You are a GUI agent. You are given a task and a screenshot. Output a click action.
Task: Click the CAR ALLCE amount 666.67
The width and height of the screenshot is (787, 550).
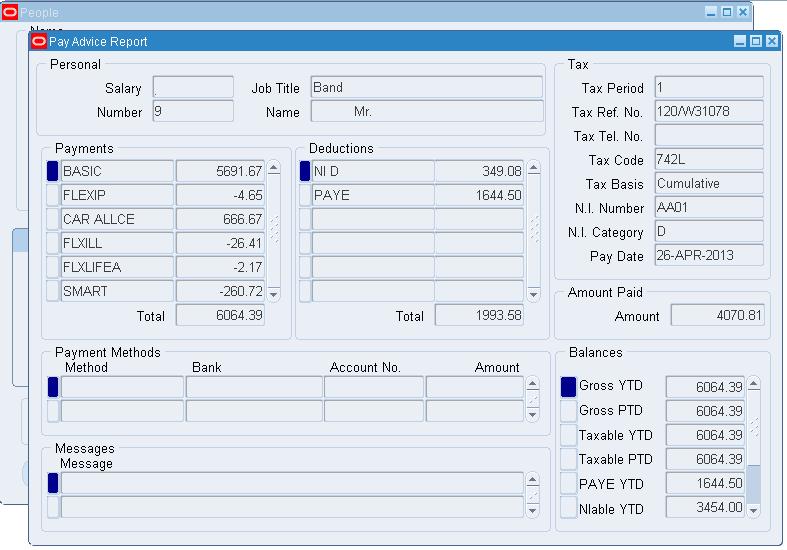pos(220,219)
